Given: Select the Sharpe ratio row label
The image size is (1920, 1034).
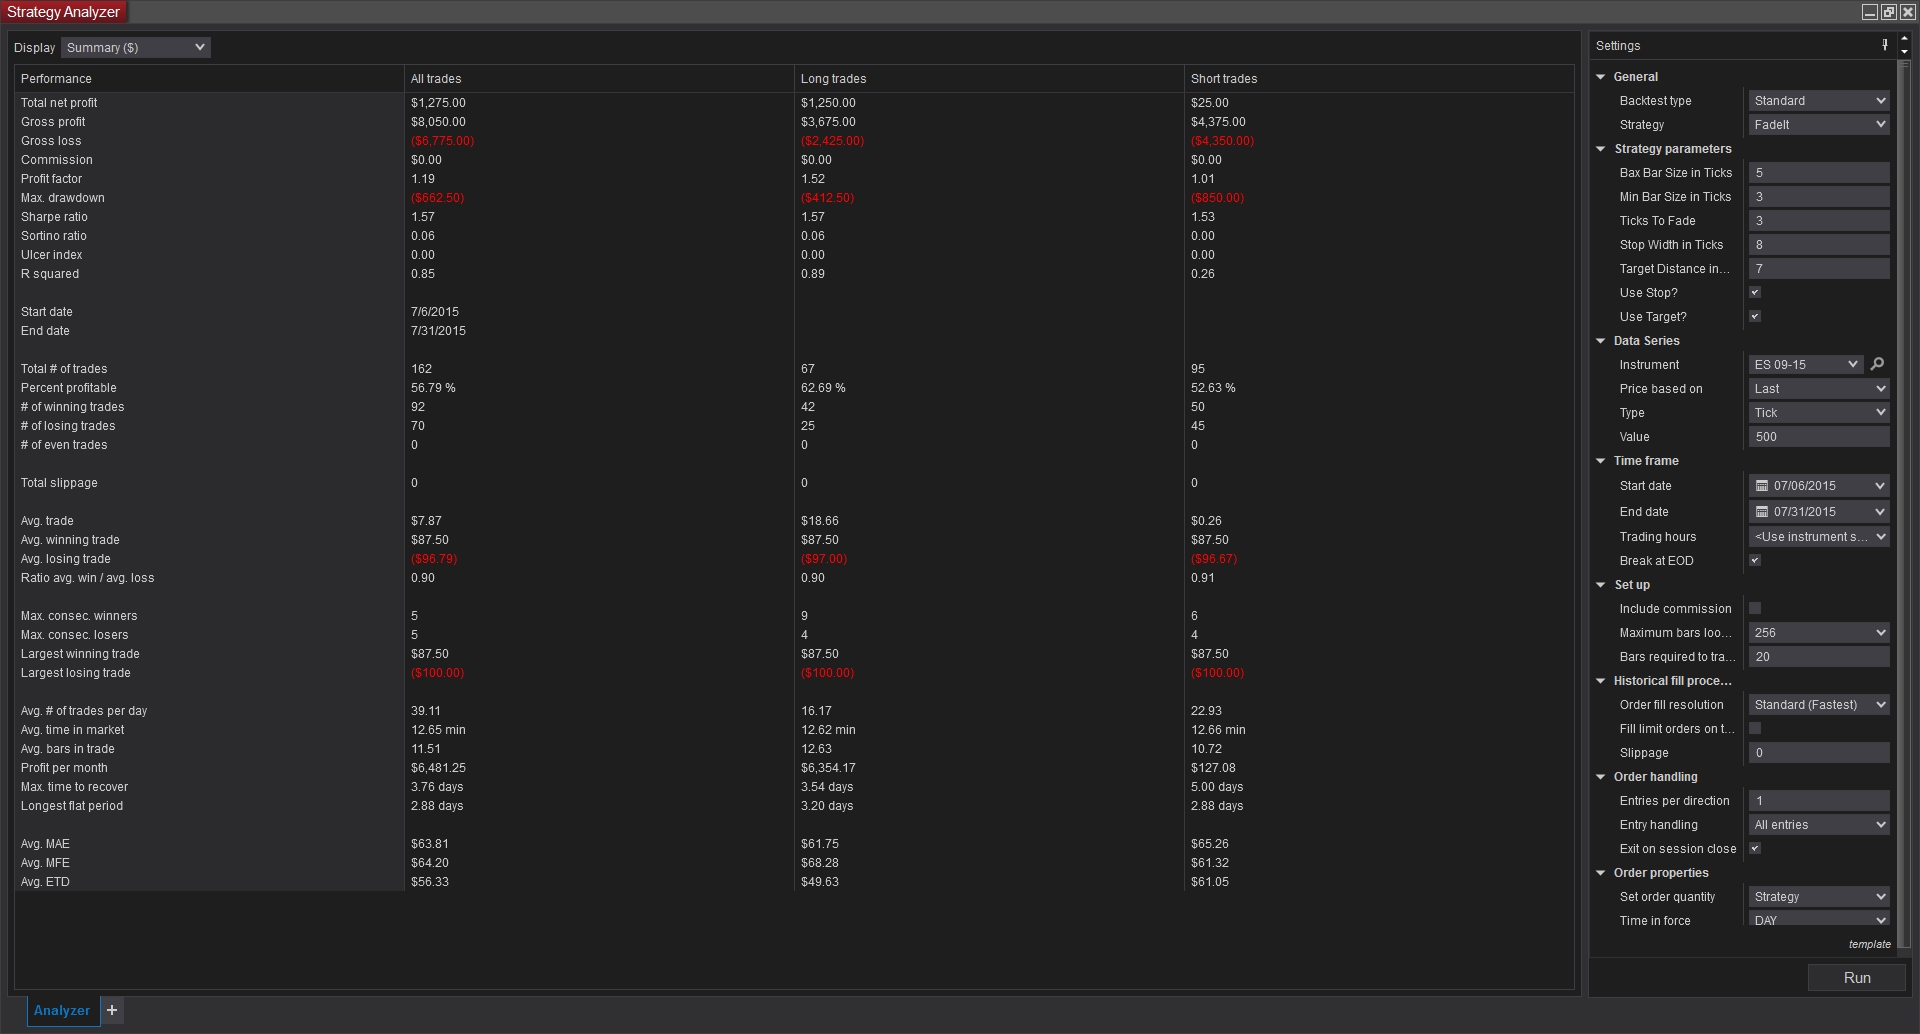Looking at the screenshot, I should [54, 217].
